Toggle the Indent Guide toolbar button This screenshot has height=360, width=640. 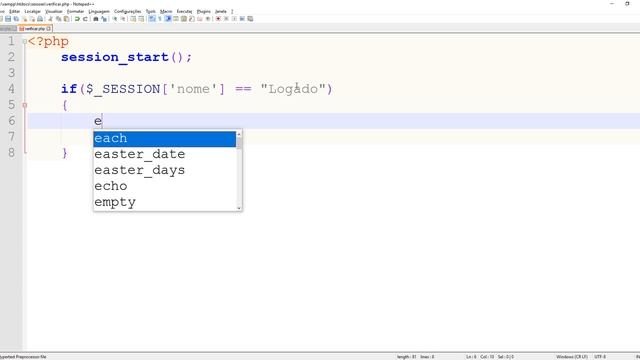tap(167, 19)
